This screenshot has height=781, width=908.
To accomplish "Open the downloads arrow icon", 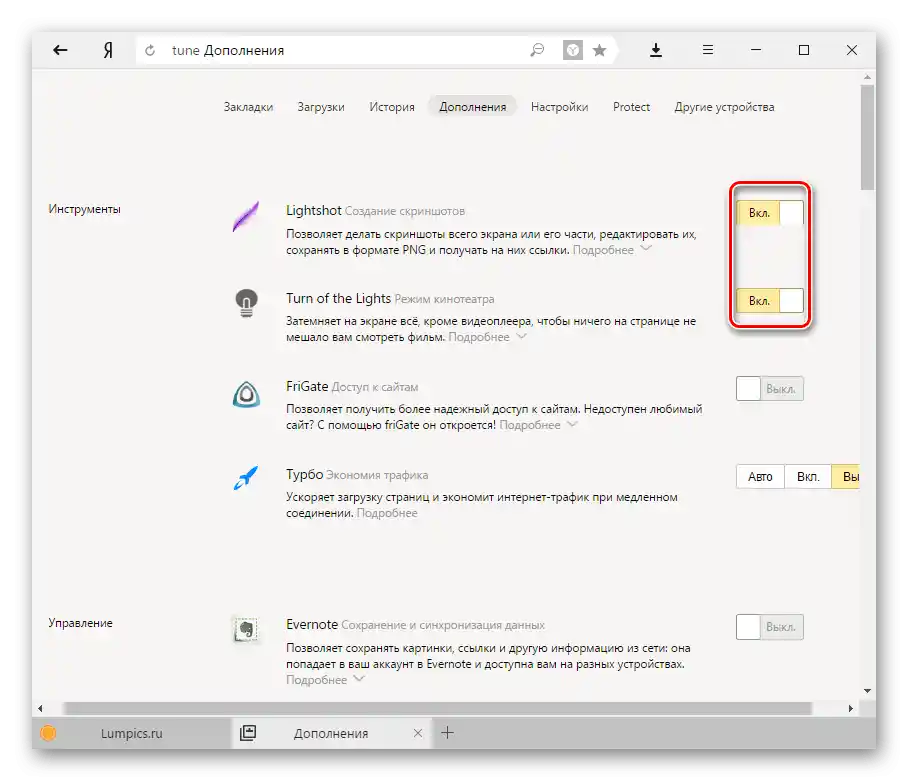I will pyautogui.click(x=656, y=50).
